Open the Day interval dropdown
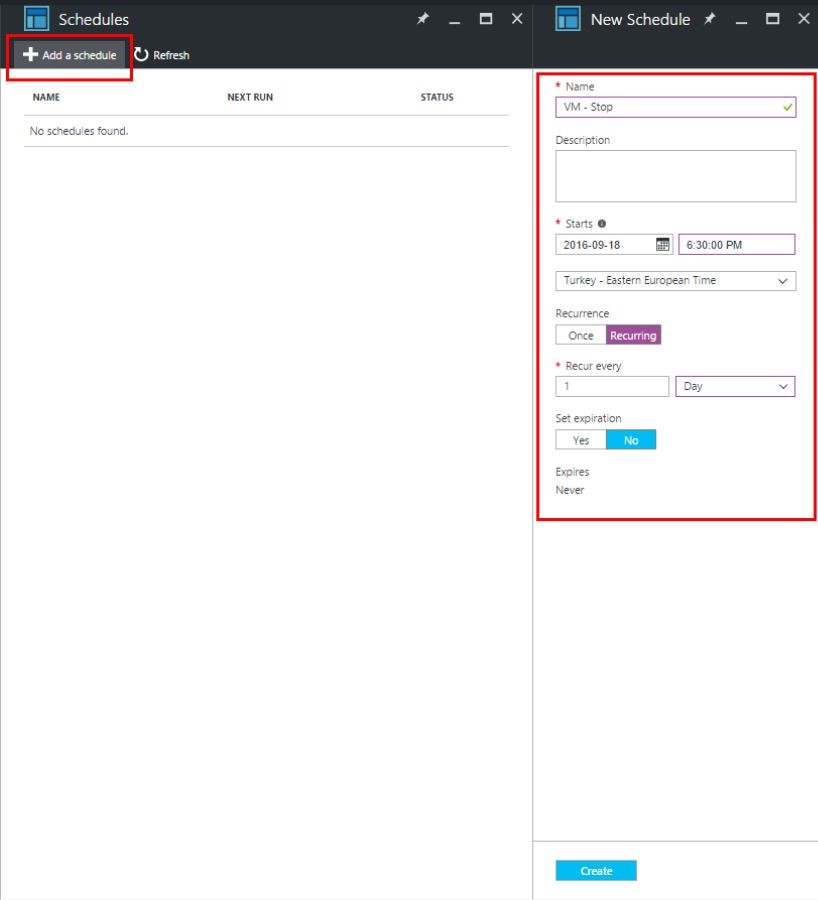This screenshot has width=818, height=900. [735, 386]
